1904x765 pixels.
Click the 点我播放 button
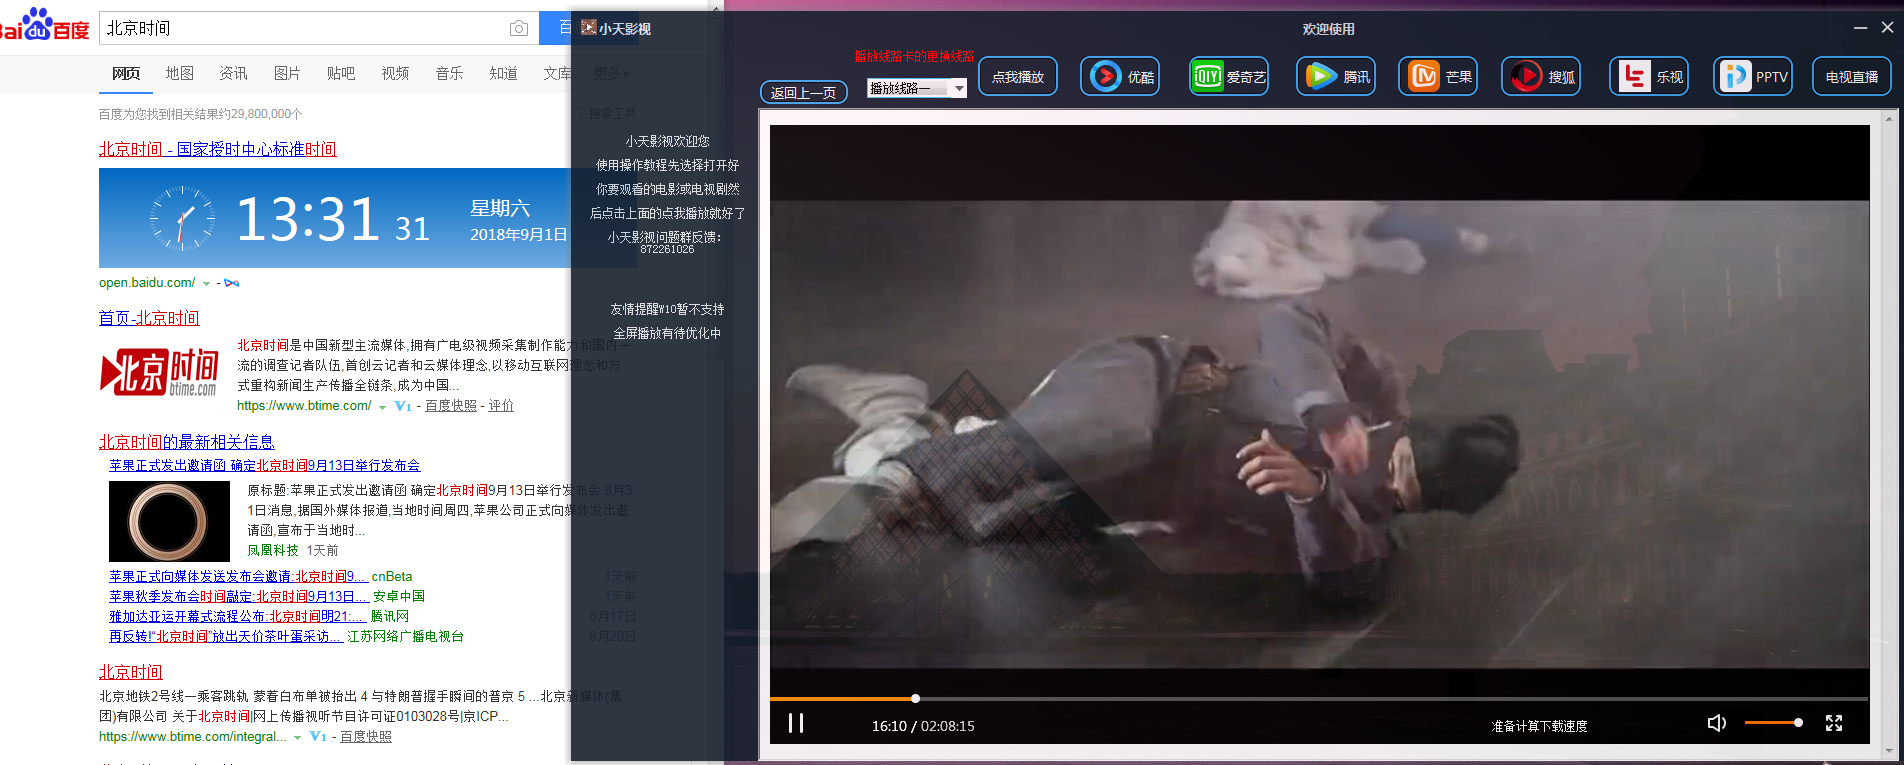(1018, 76)
